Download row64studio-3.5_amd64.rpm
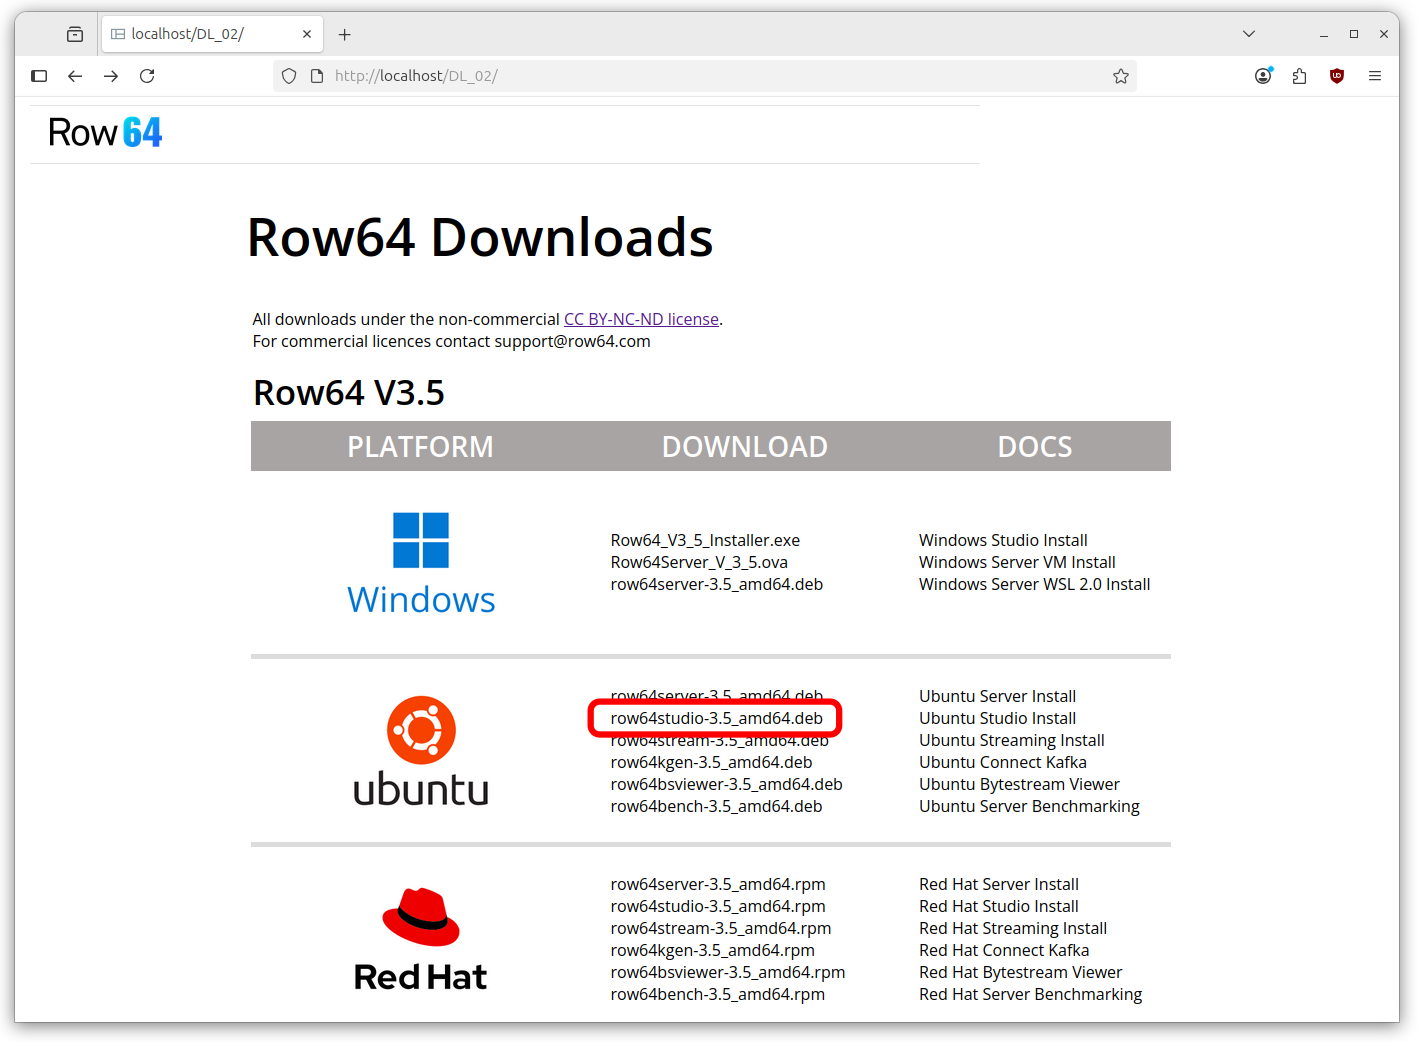The height and width of the screenshot is (1042, 1418). [718, 906]
